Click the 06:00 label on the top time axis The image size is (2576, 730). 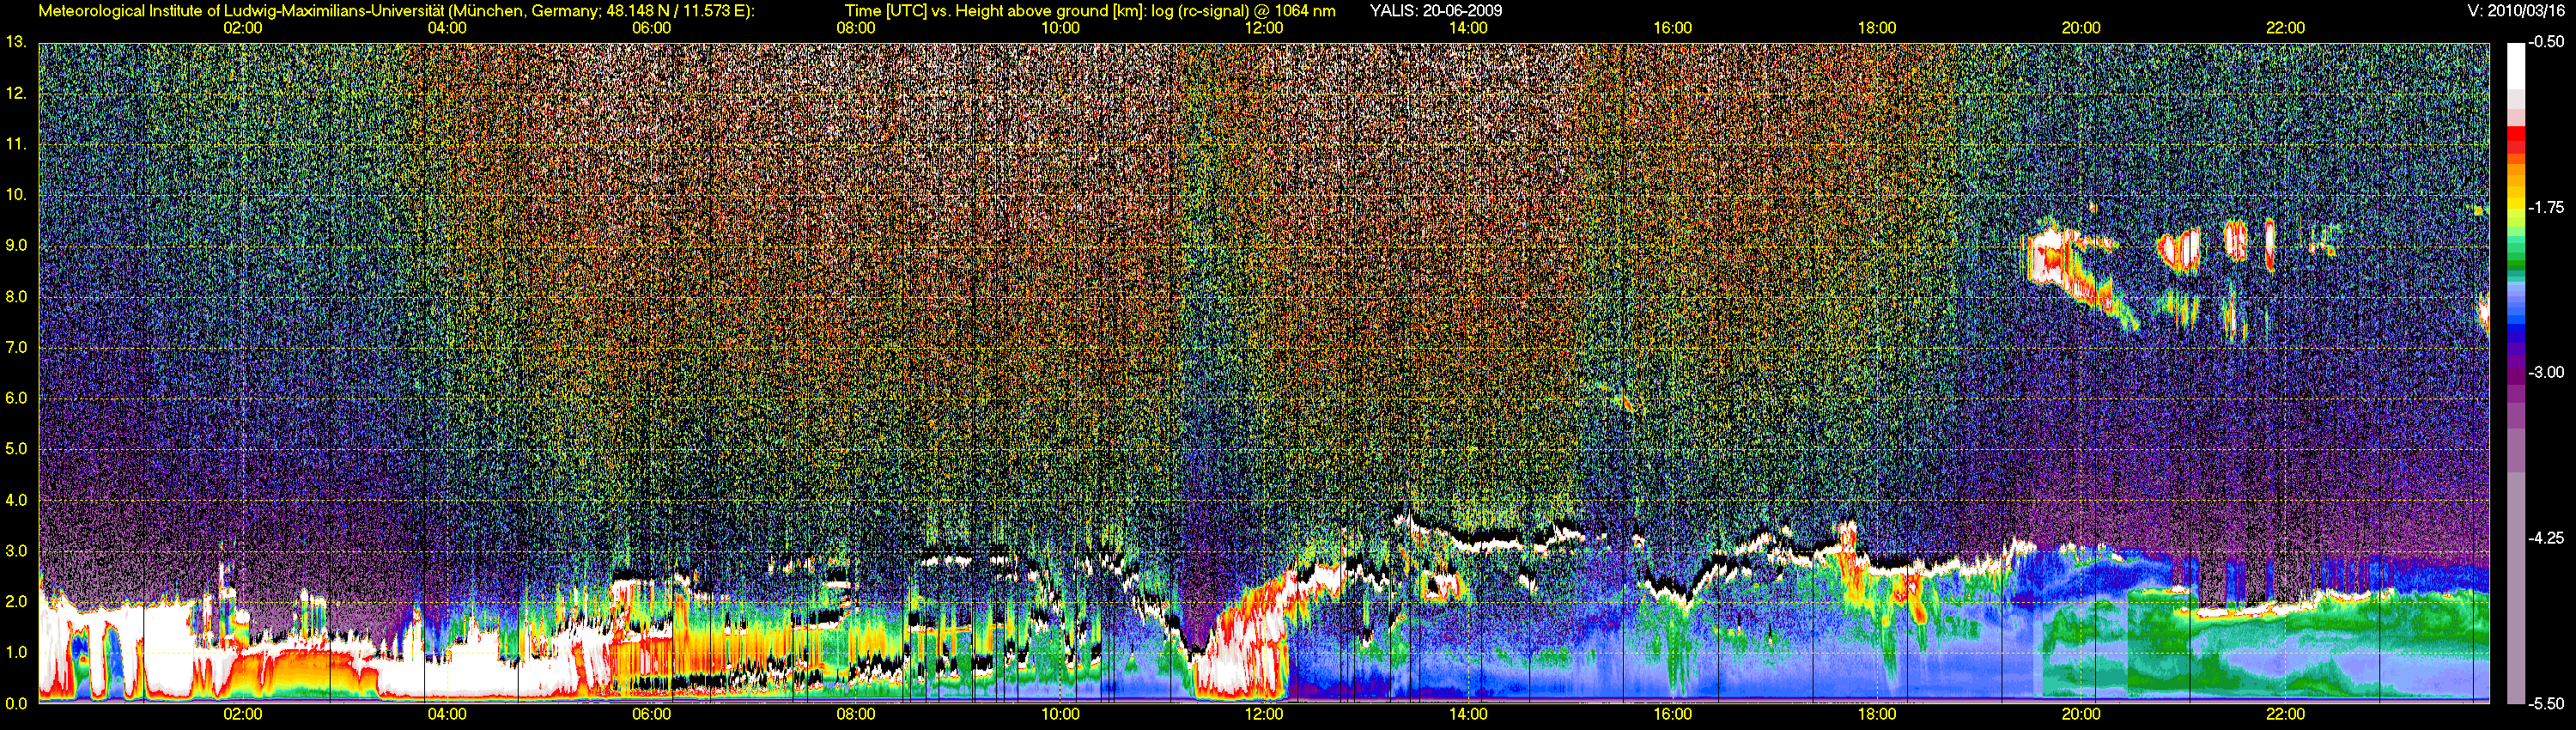pos(651,28)
